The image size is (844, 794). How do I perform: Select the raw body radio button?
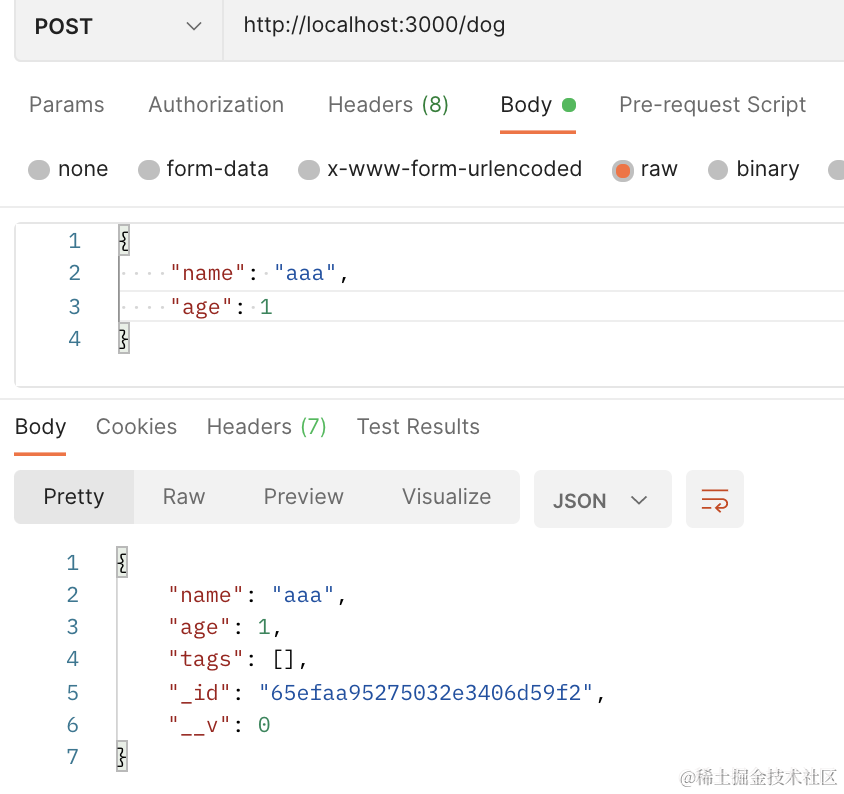click(623, 170)
